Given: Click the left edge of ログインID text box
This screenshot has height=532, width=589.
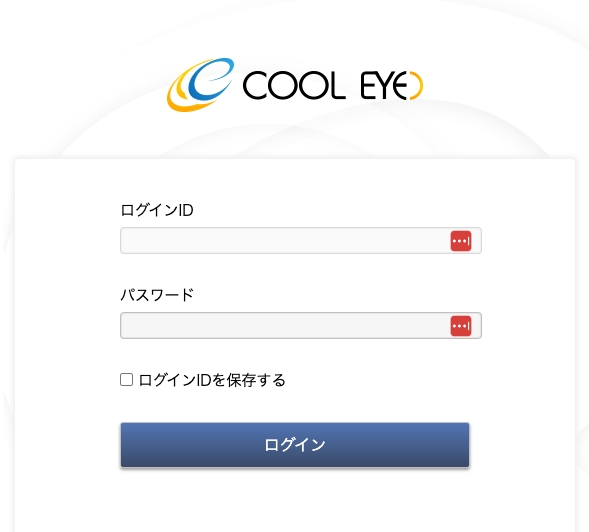Looking at the screenshot, I should (128, 240).
